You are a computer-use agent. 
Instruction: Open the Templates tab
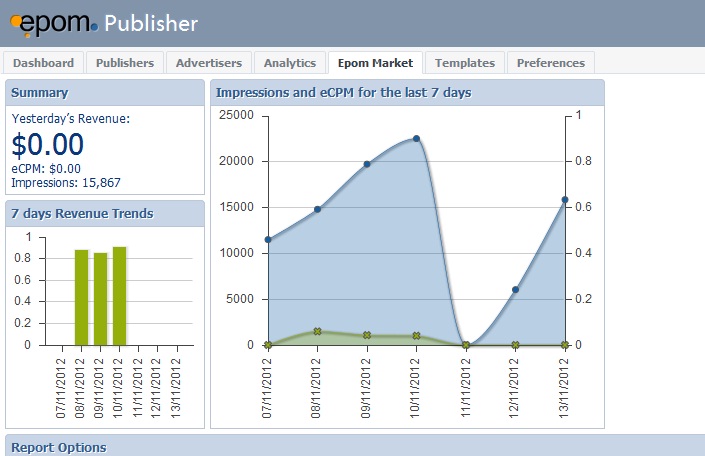(x=465, y=63)
